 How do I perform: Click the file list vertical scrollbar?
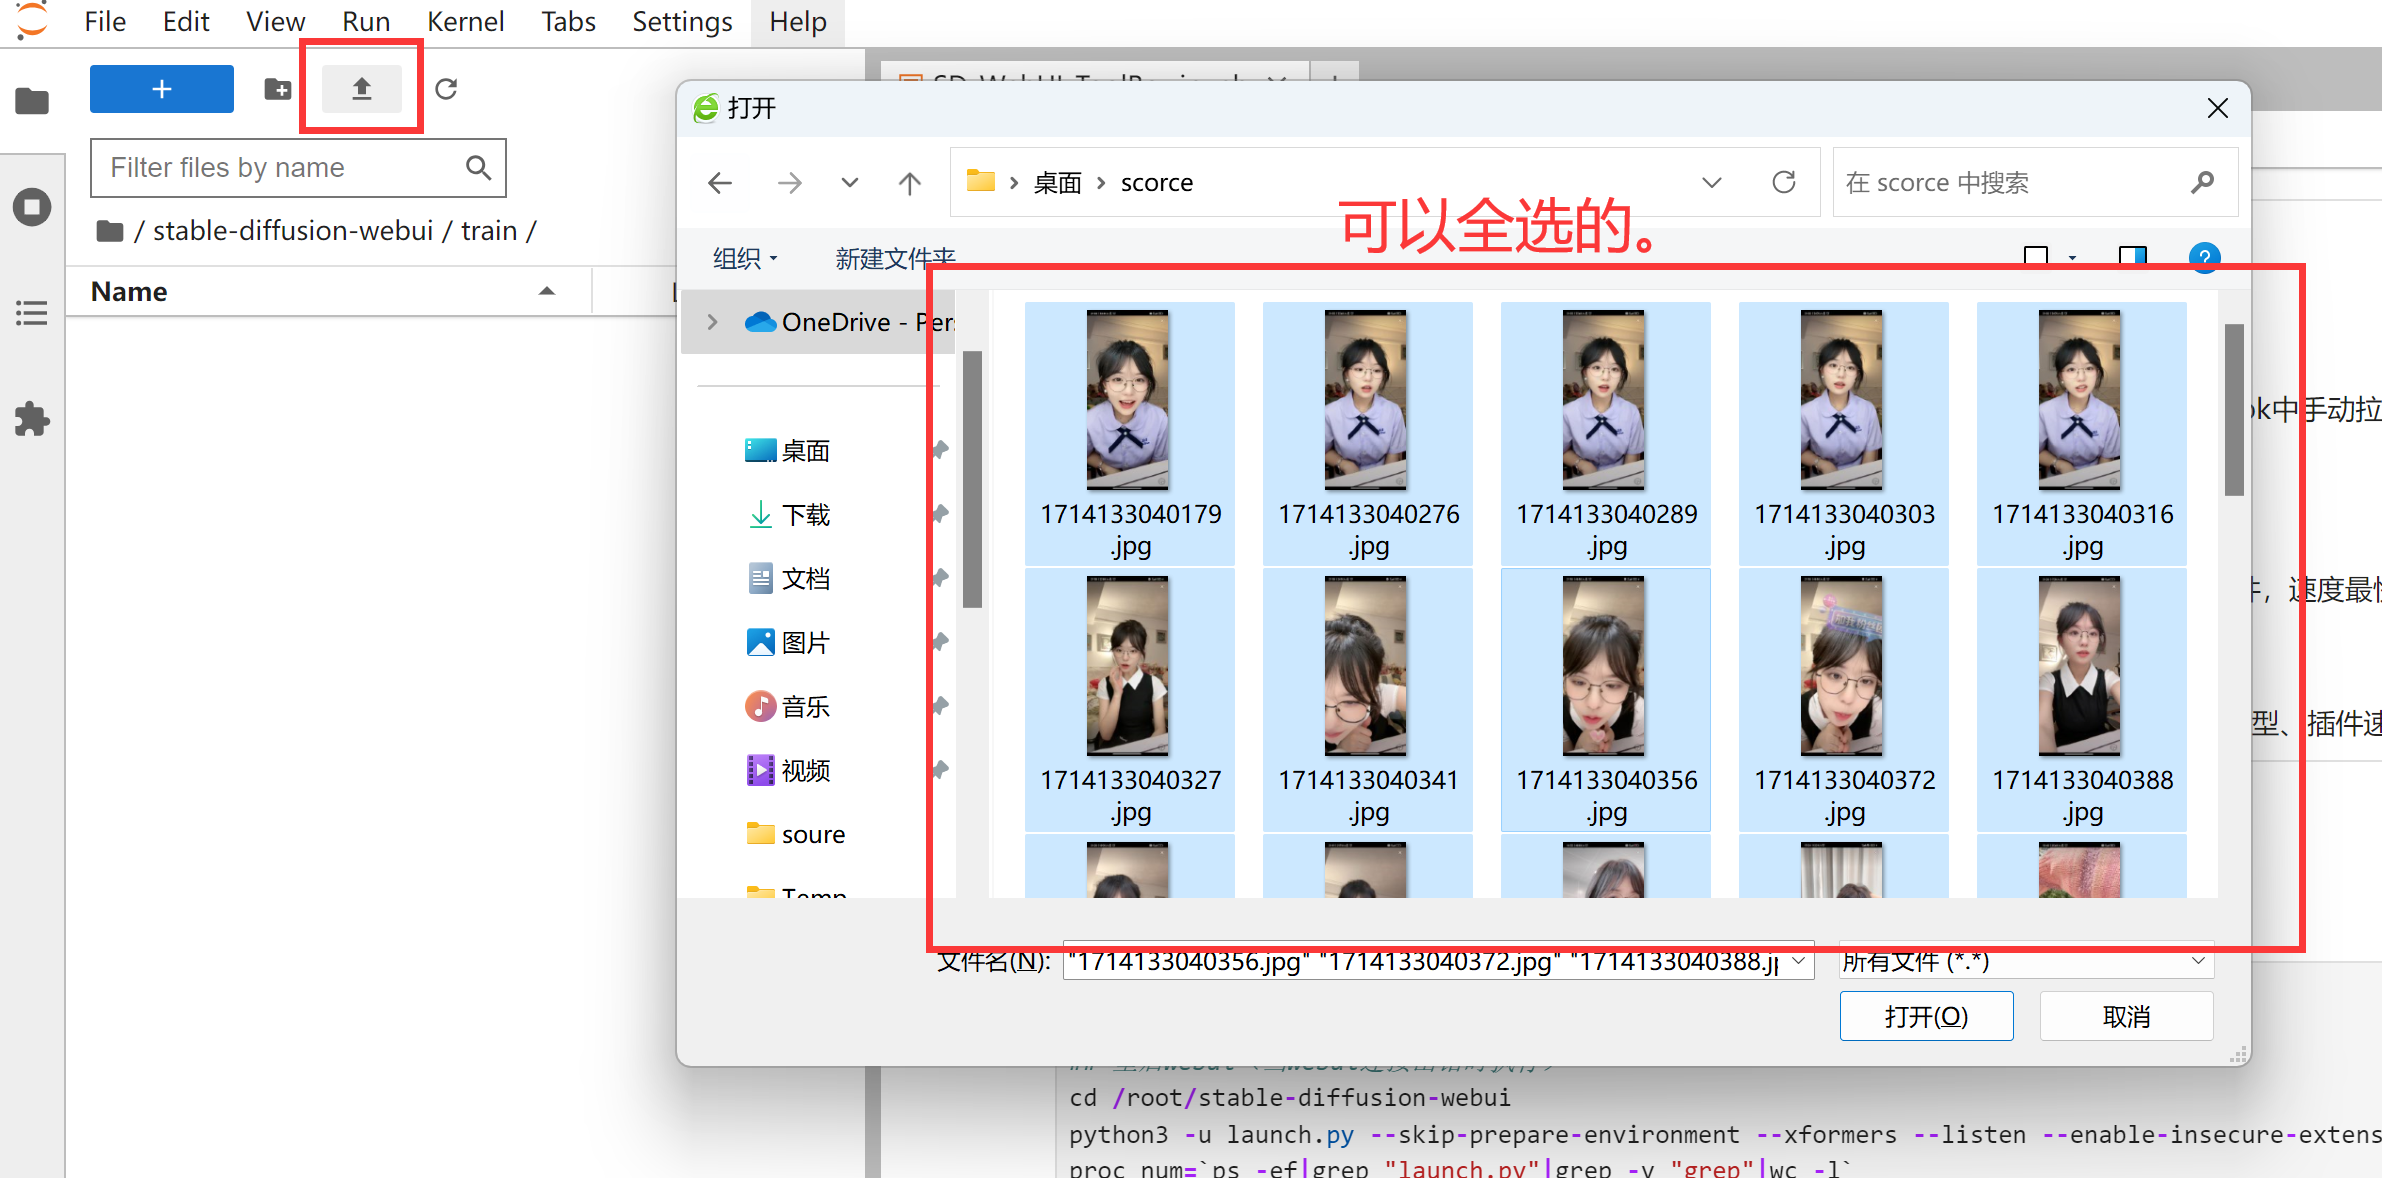pos(2233,410)
